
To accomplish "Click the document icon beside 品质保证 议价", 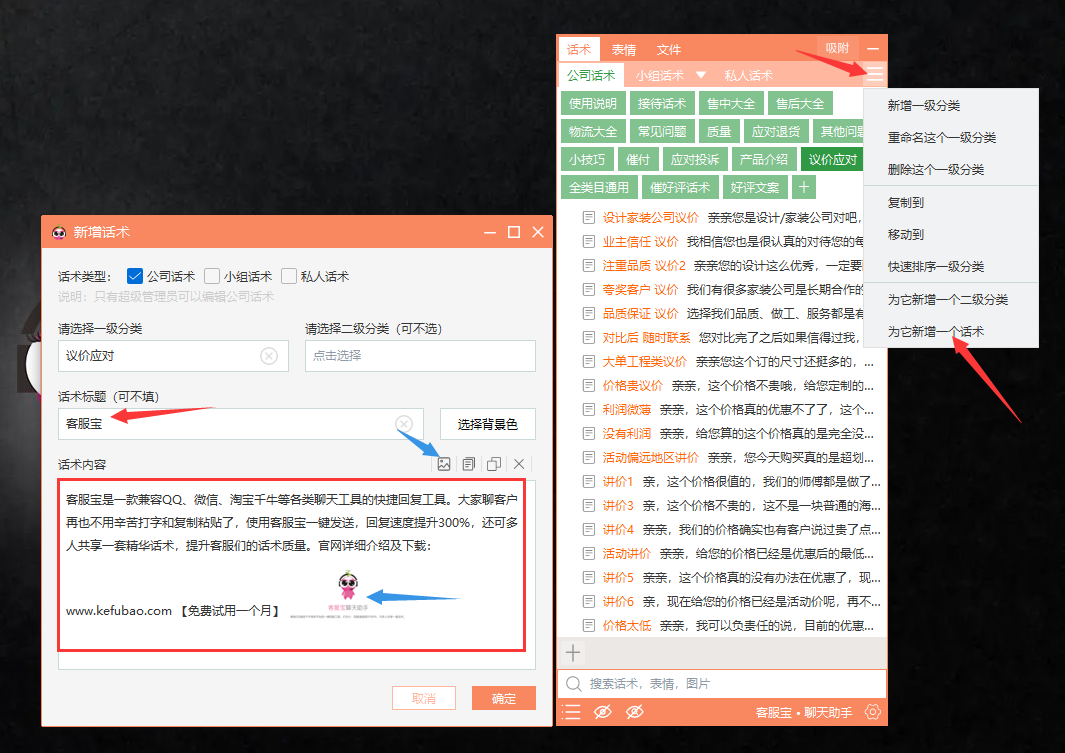I will click(x=589, y=313).
